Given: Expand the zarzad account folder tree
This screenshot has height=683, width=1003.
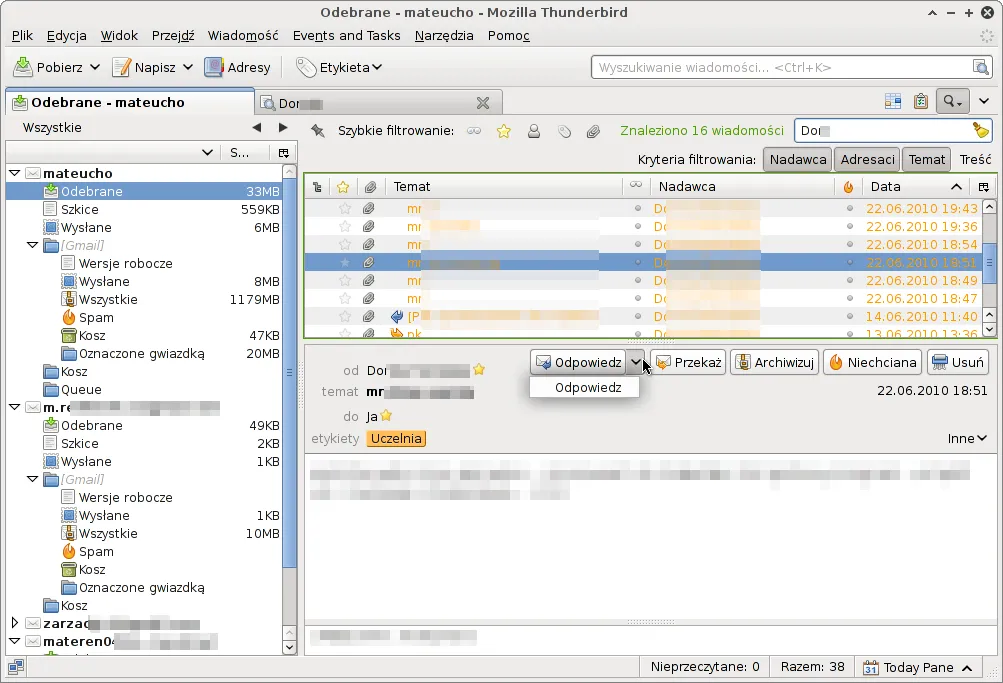Looking at the screenshot, I should (x=15, y=622).
